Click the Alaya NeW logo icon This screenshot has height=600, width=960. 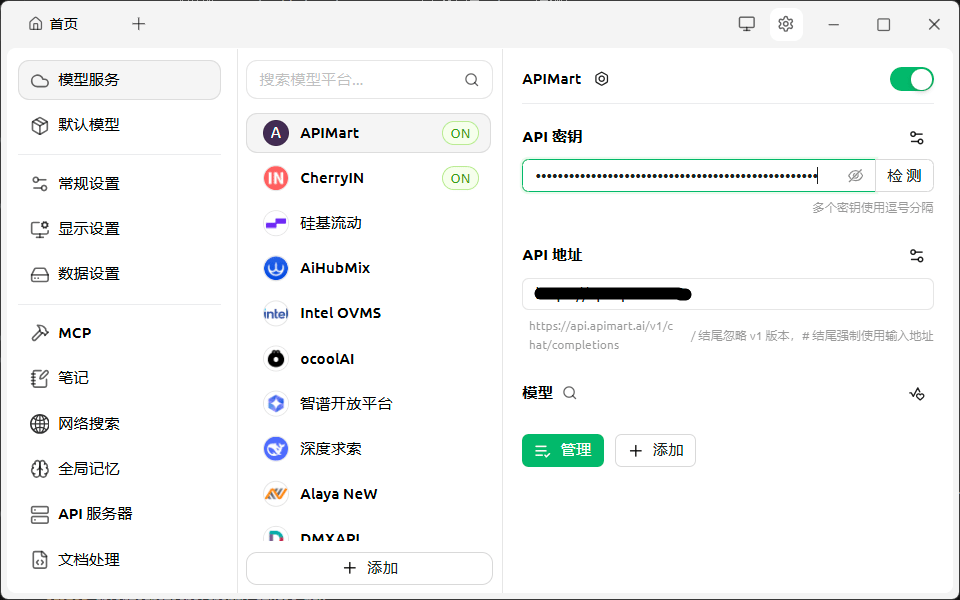276,494
